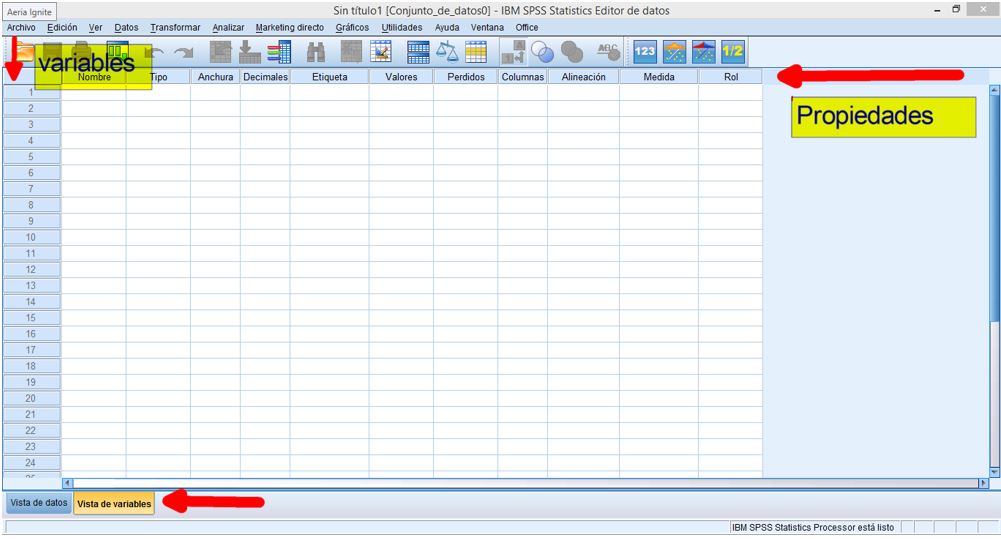Image resolution: width=1001 pixels, height=539 pixels.
Task: Open the Ayuda menu
Action: click(447, 27)
